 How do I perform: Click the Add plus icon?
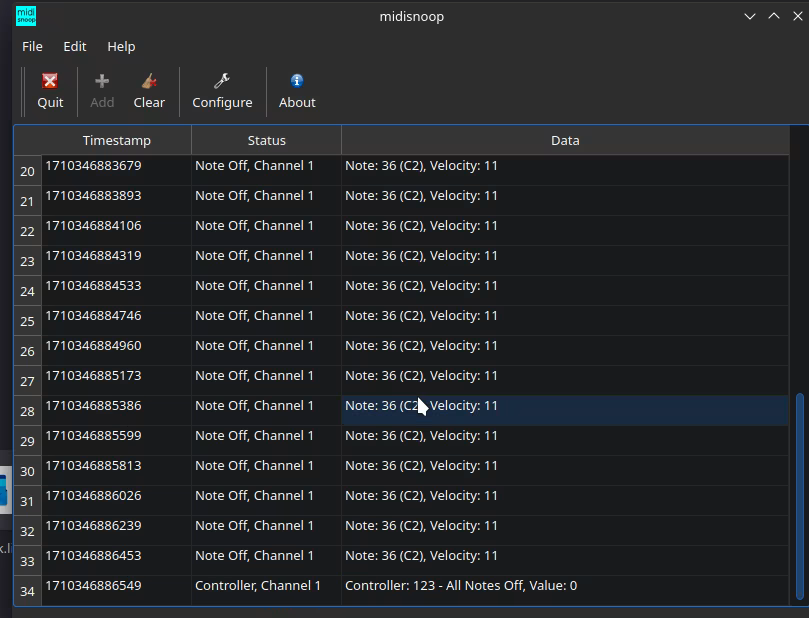click(x=102, y=82)
